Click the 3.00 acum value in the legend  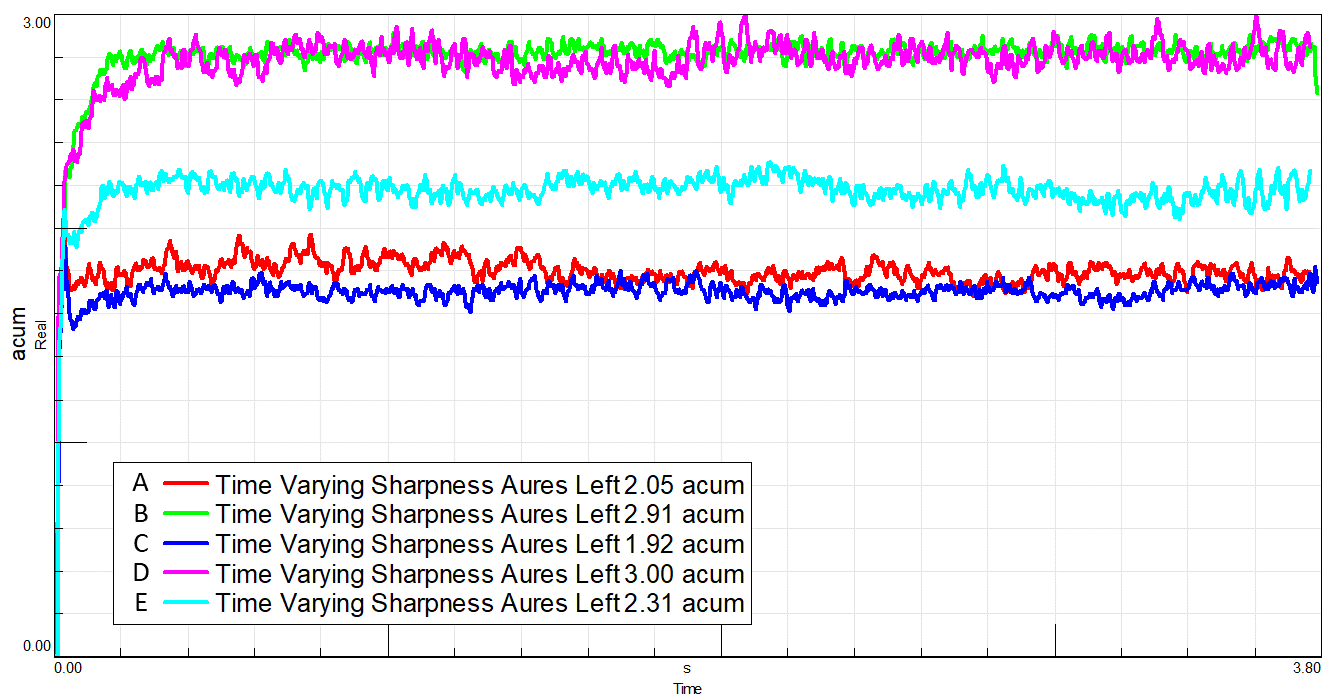[x=684, y=575]
